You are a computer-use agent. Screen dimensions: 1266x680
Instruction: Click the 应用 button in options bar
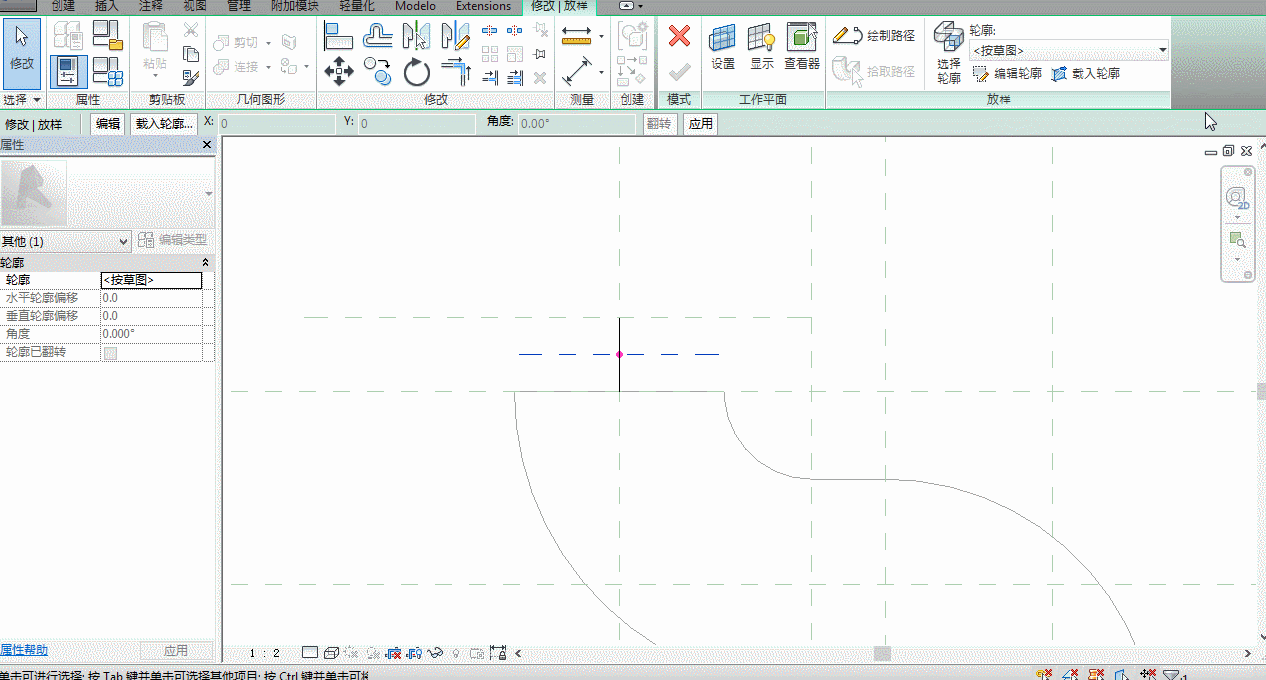pos(700,124)
